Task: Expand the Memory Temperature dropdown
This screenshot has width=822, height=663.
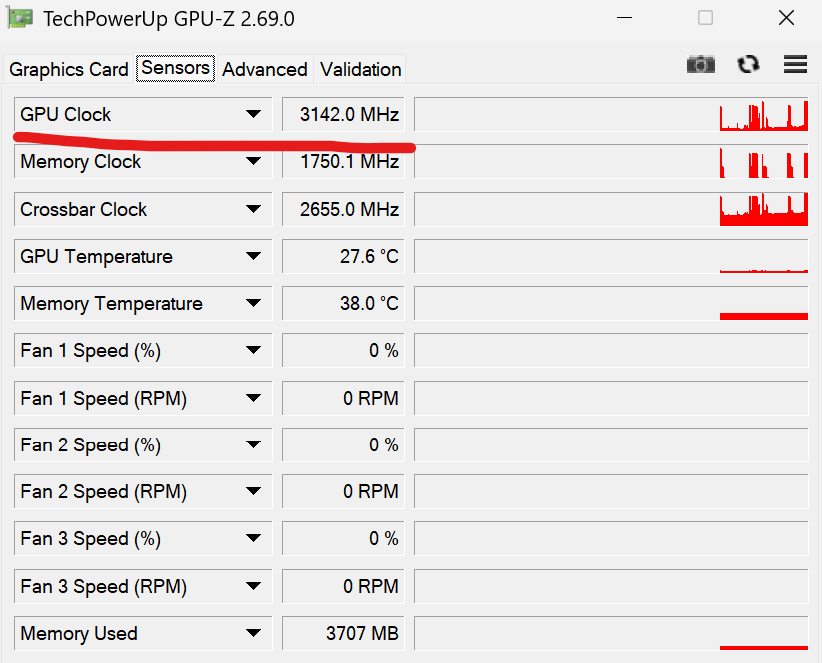Action: pyautogui.click(x=253, y=304)
